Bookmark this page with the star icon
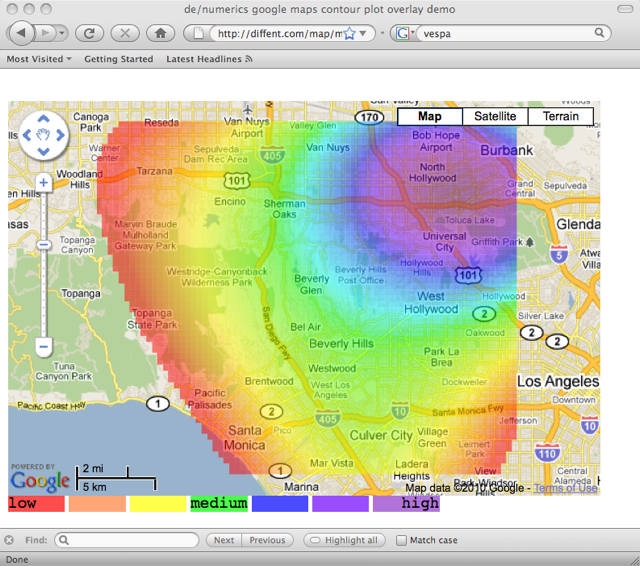 (348, 33)
